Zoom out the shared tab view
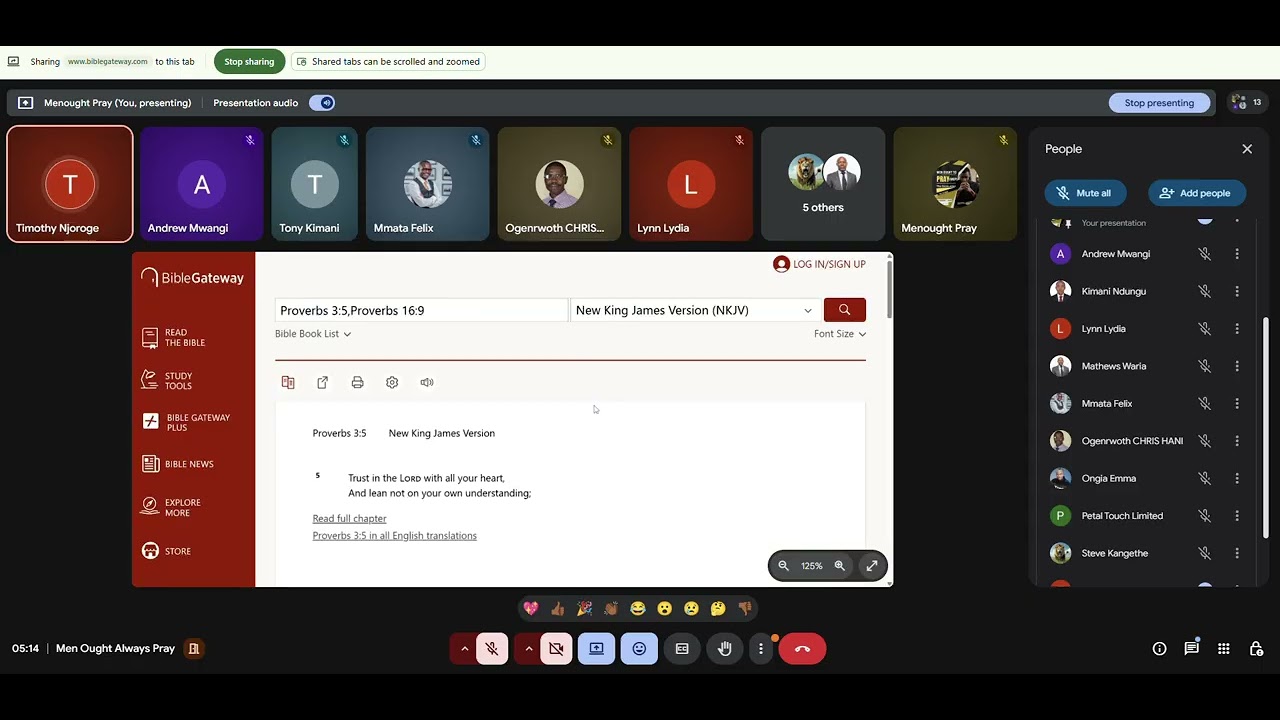Image resolution: width=1280 pixels, height=720 pixels. [784, 566]
